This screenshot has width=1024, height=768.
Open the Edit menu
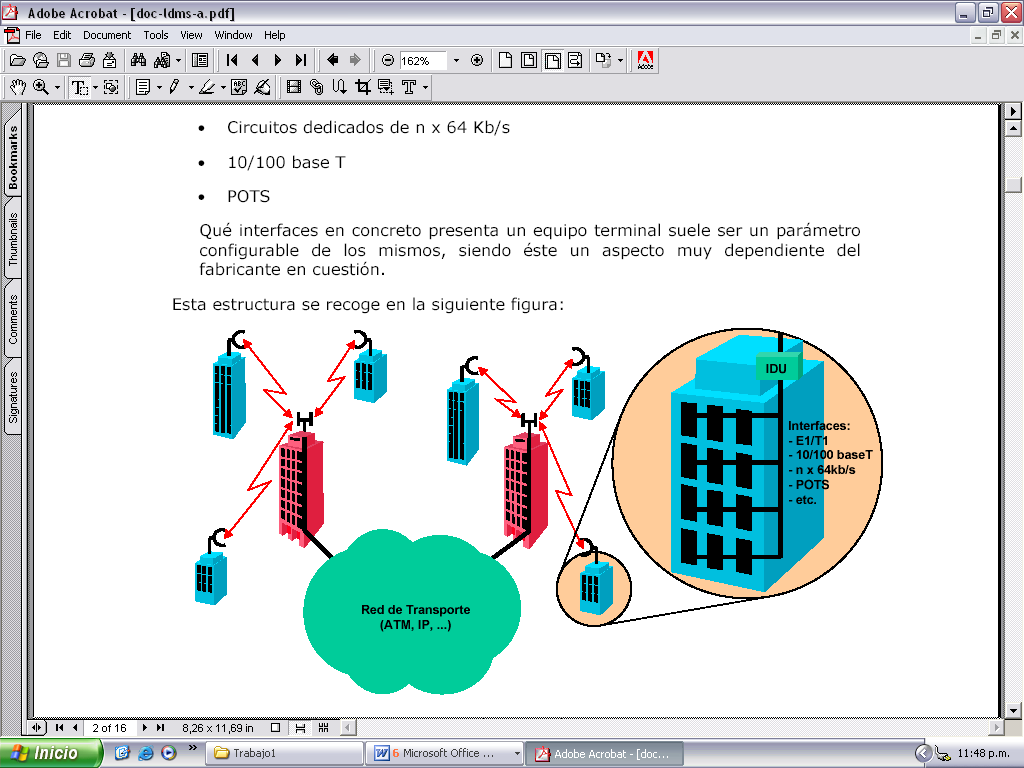(62, 35)
